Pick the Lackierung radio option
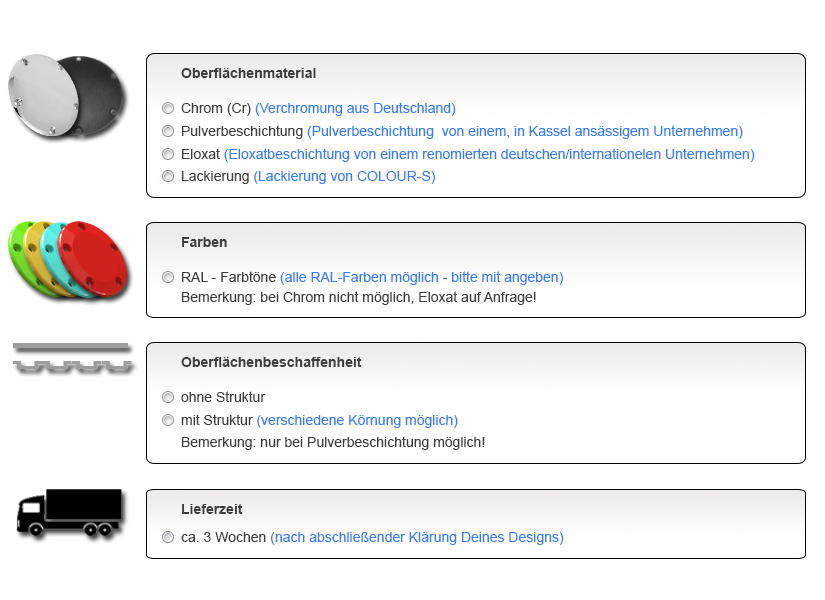The width and height of the screenshot is (825, 600). 168,177
